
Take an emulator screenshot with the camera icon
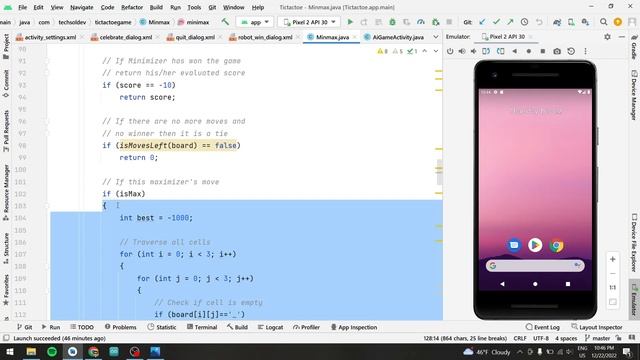click(x=557, y=51)
